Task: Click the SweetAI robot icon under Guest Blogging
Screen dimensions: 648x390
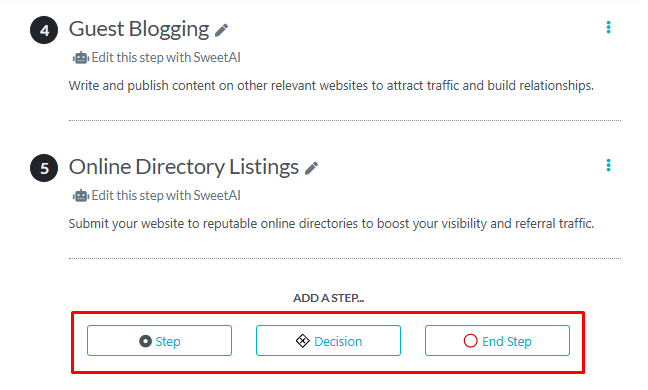Action: tap(81, 58)
